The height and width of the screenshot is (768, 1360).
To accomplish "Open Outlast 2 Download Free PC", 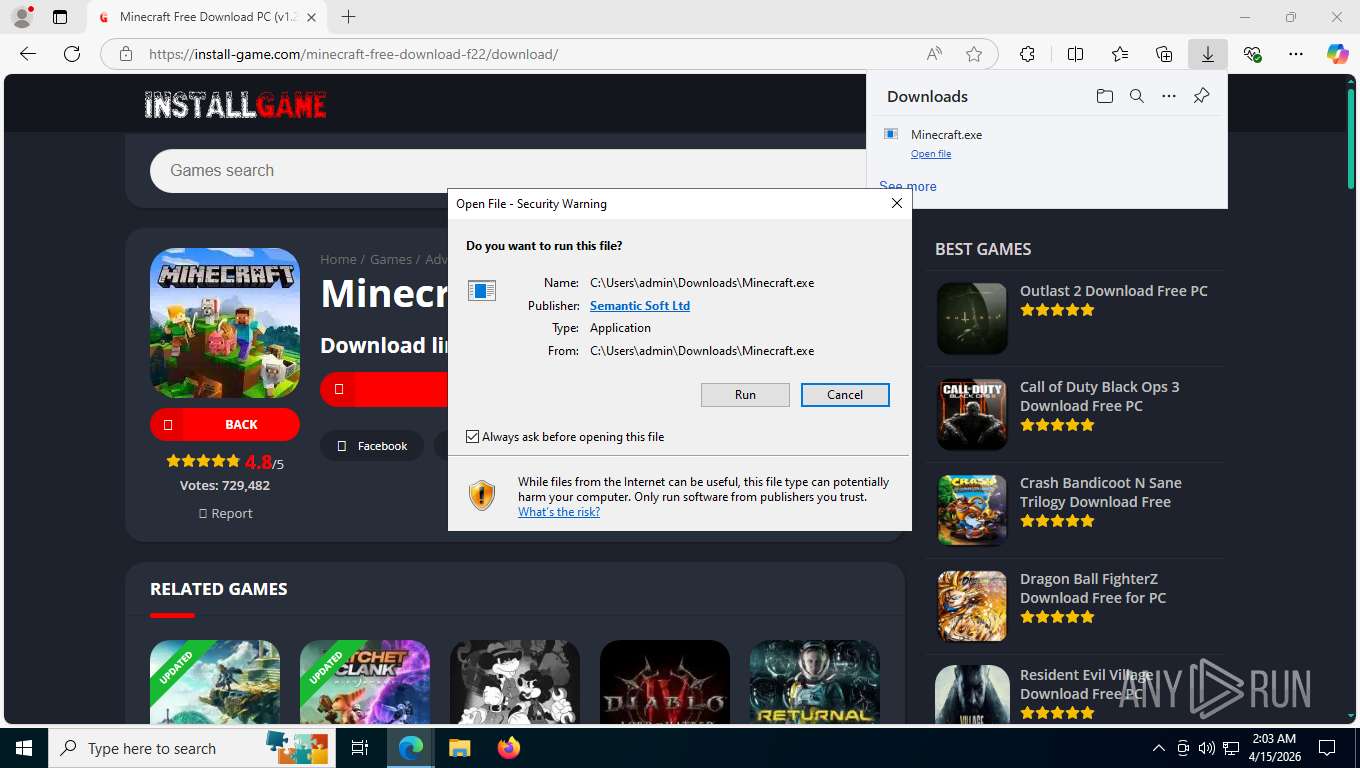I will (1114, 291).
